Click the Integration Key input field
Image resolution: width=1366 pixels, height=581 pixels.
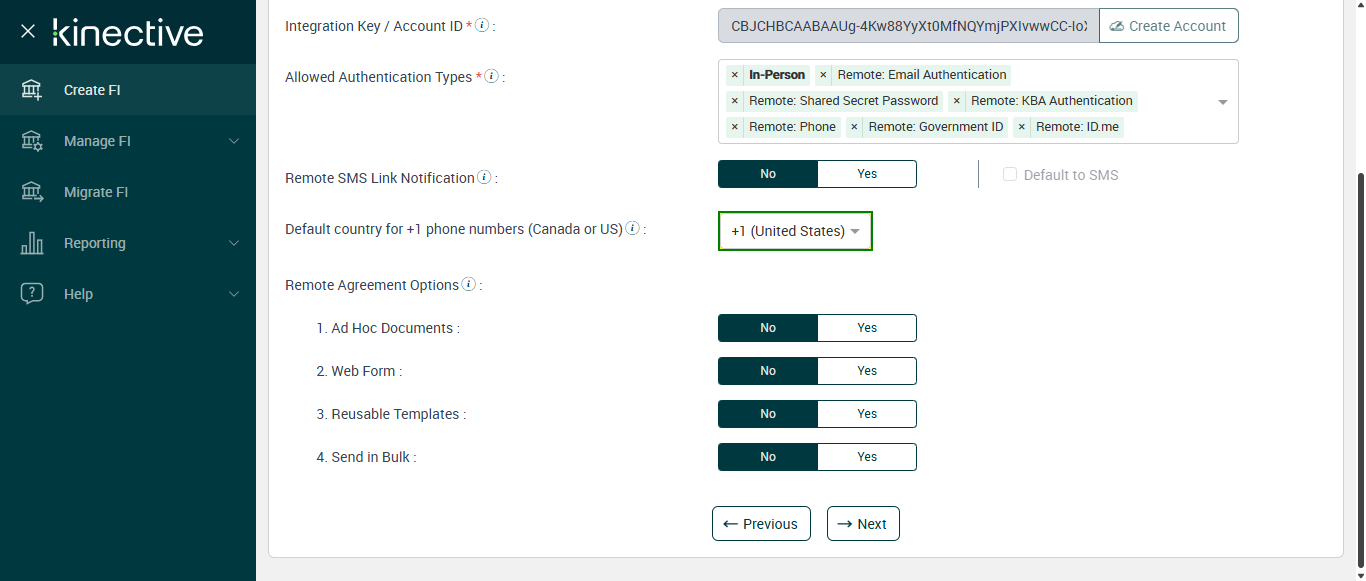pos(908,26)
